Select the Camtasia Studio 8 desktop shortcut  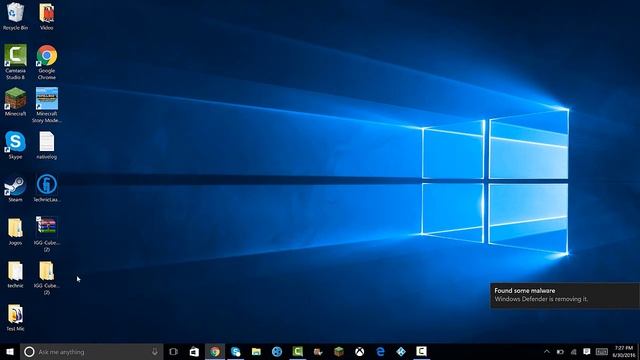pos(15,62)
